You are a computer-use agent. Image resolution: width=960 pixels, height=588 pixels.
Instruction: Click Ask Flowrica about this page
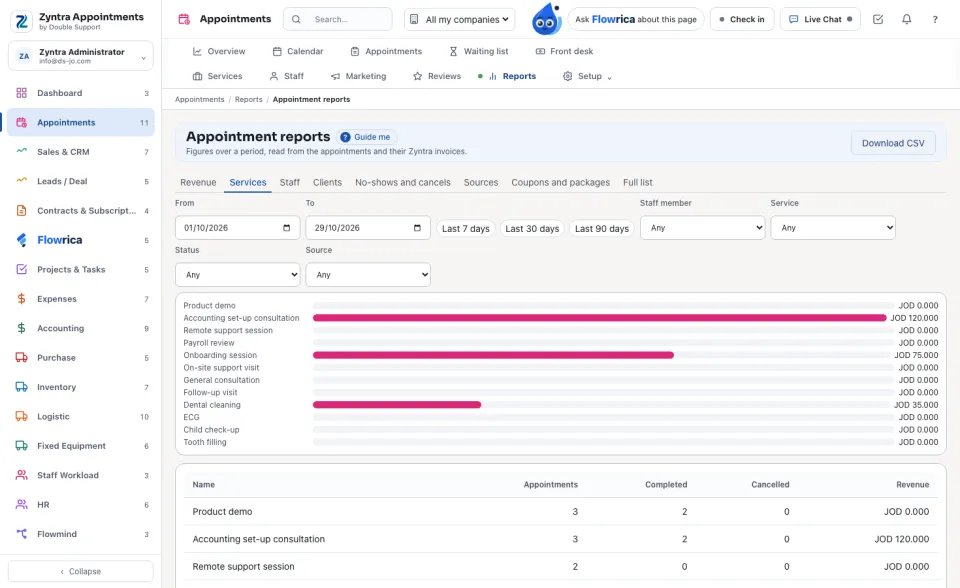(636, 20)
